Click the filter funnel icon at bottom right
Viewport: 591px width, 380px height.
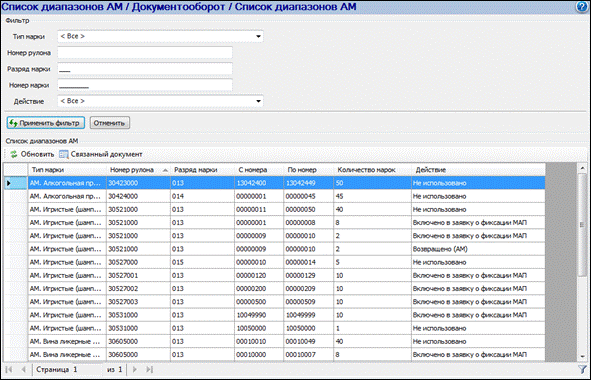[582, 369]
